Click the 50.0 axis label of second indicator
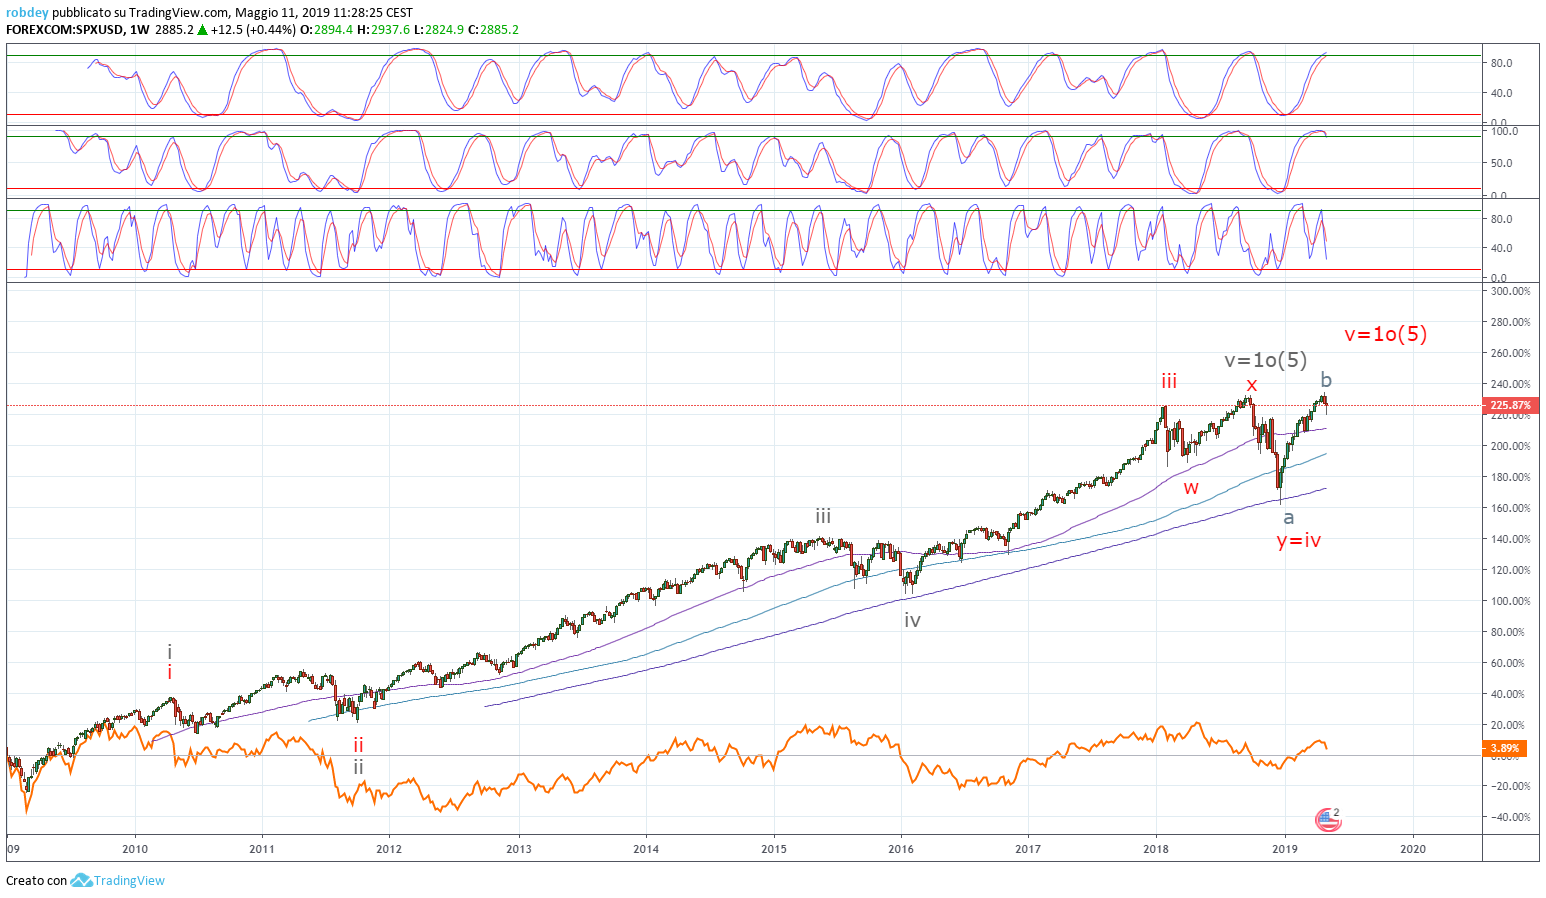The width and height of the screenshot is (1546, 898). 1501,163
